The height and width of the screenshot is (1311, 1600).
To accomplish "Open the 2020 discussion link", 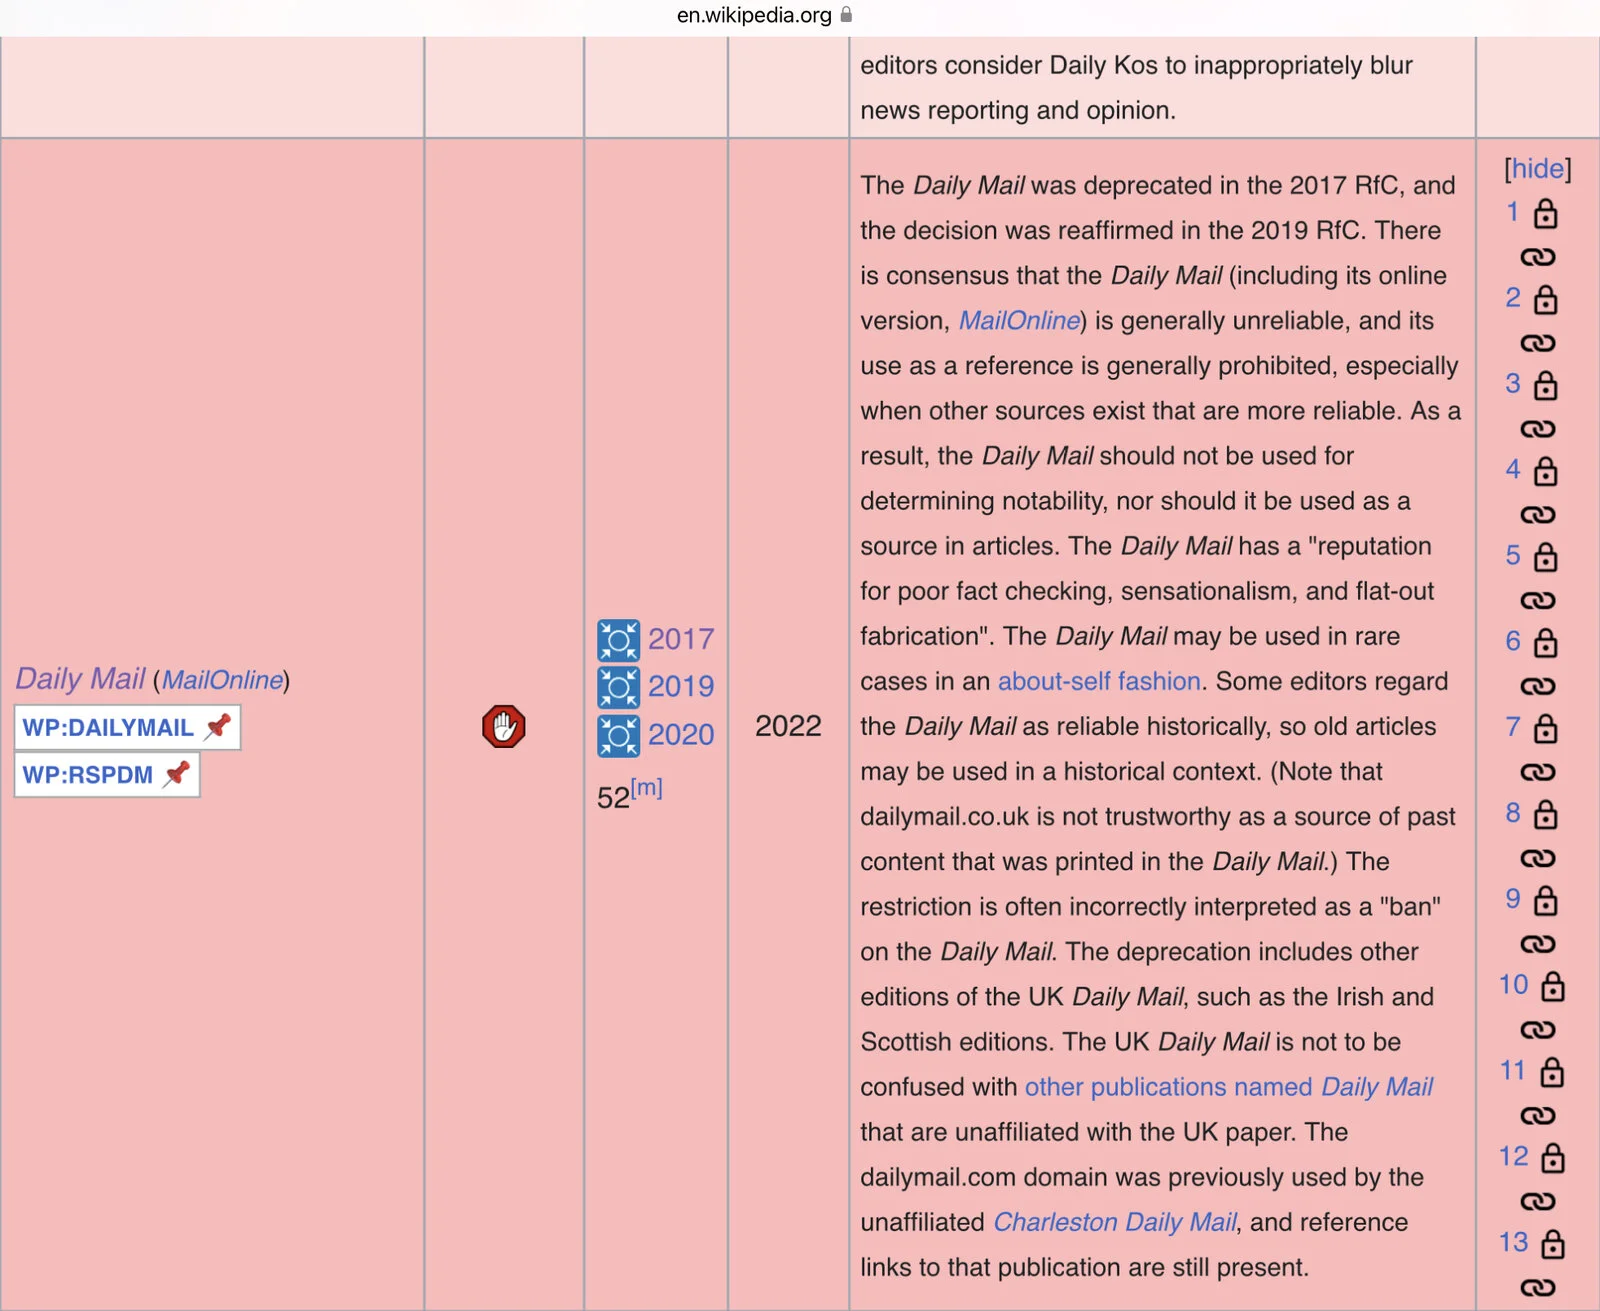I will pyautogui.click(x=681, y=735).
